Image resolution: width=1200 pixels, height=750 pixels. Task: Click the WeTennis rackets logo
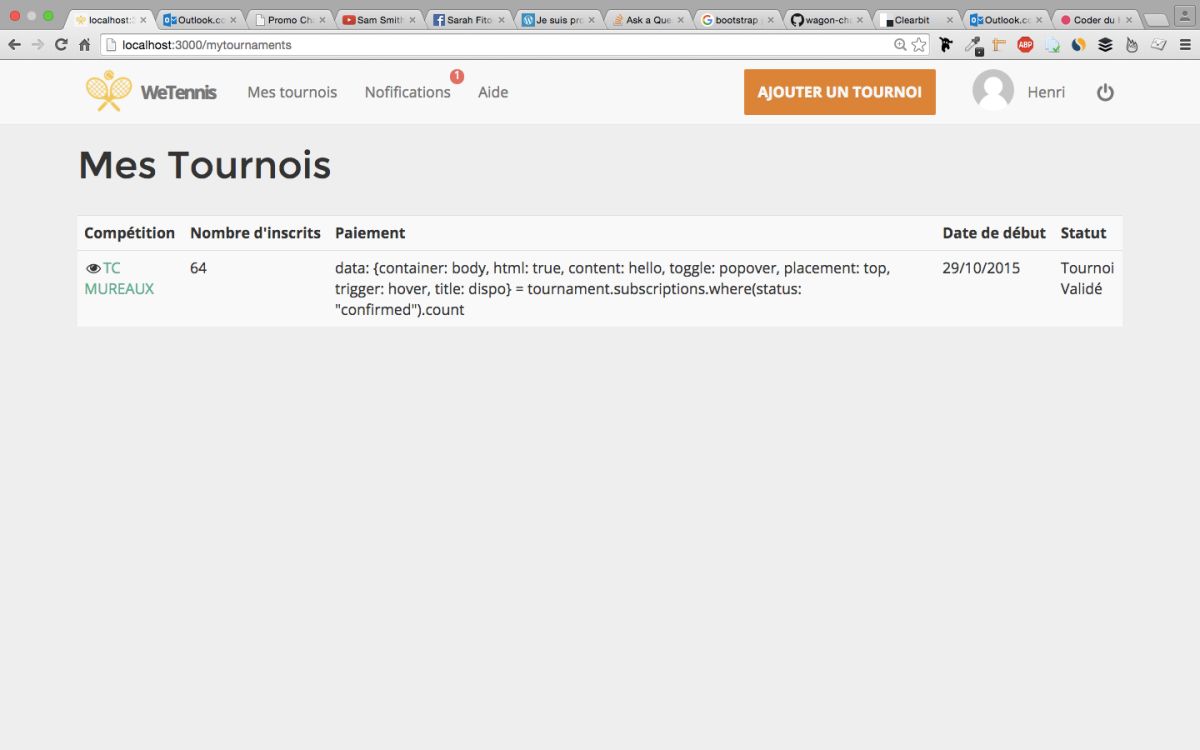[x=109, y=91]
